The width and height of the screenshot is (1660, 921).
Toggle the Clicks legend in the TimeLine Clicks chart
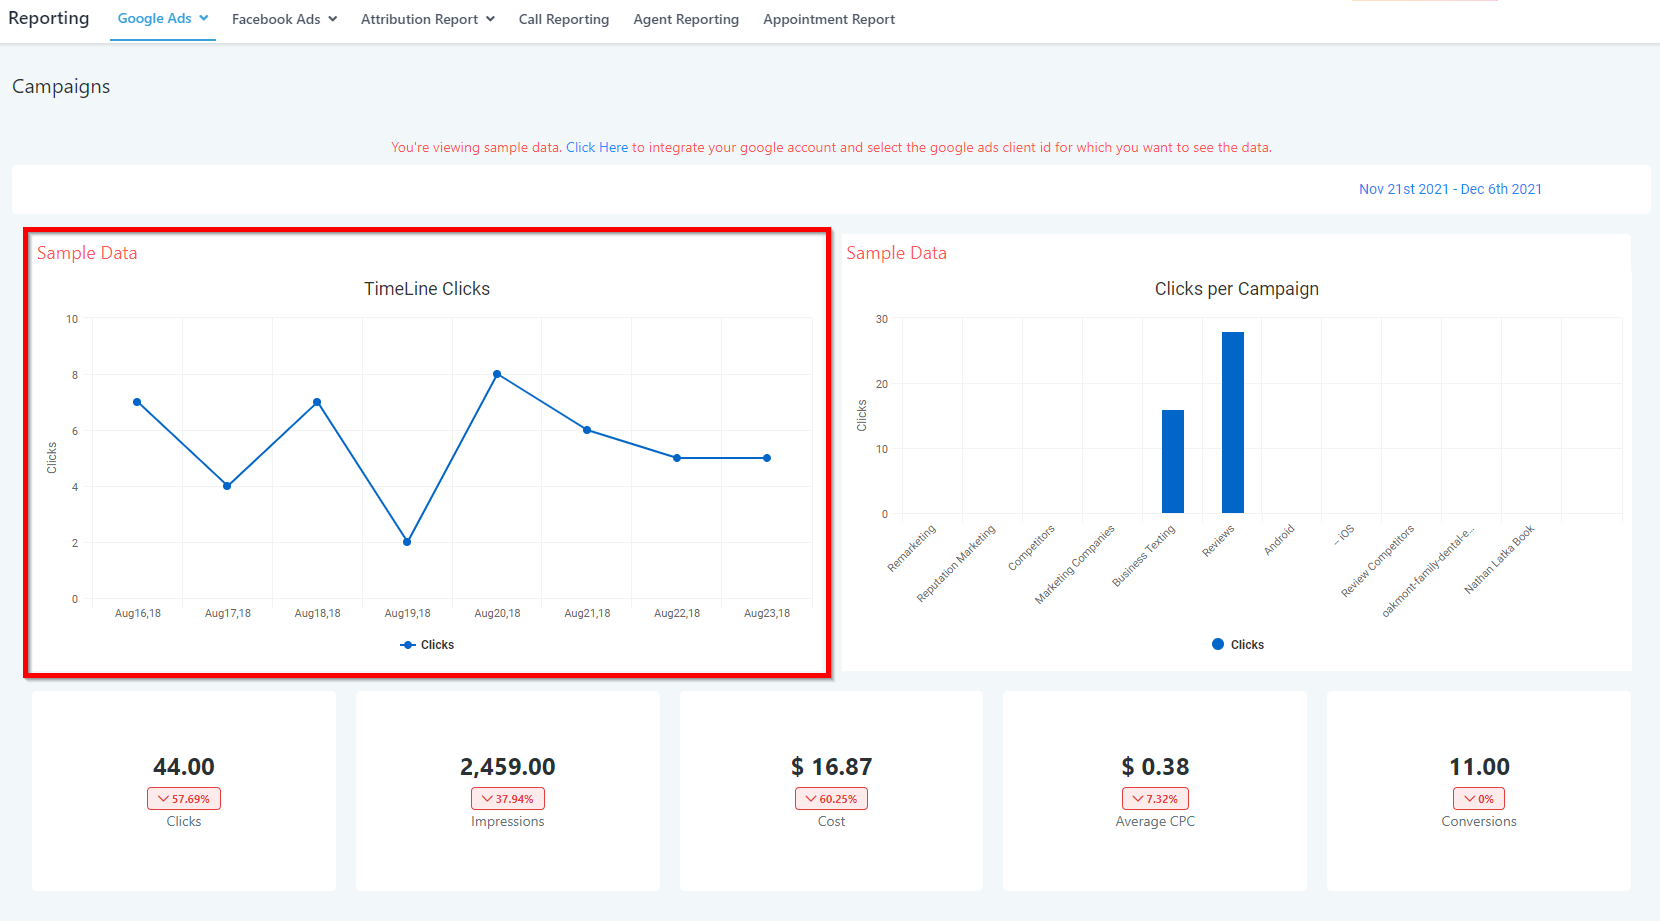click(427, 645)
